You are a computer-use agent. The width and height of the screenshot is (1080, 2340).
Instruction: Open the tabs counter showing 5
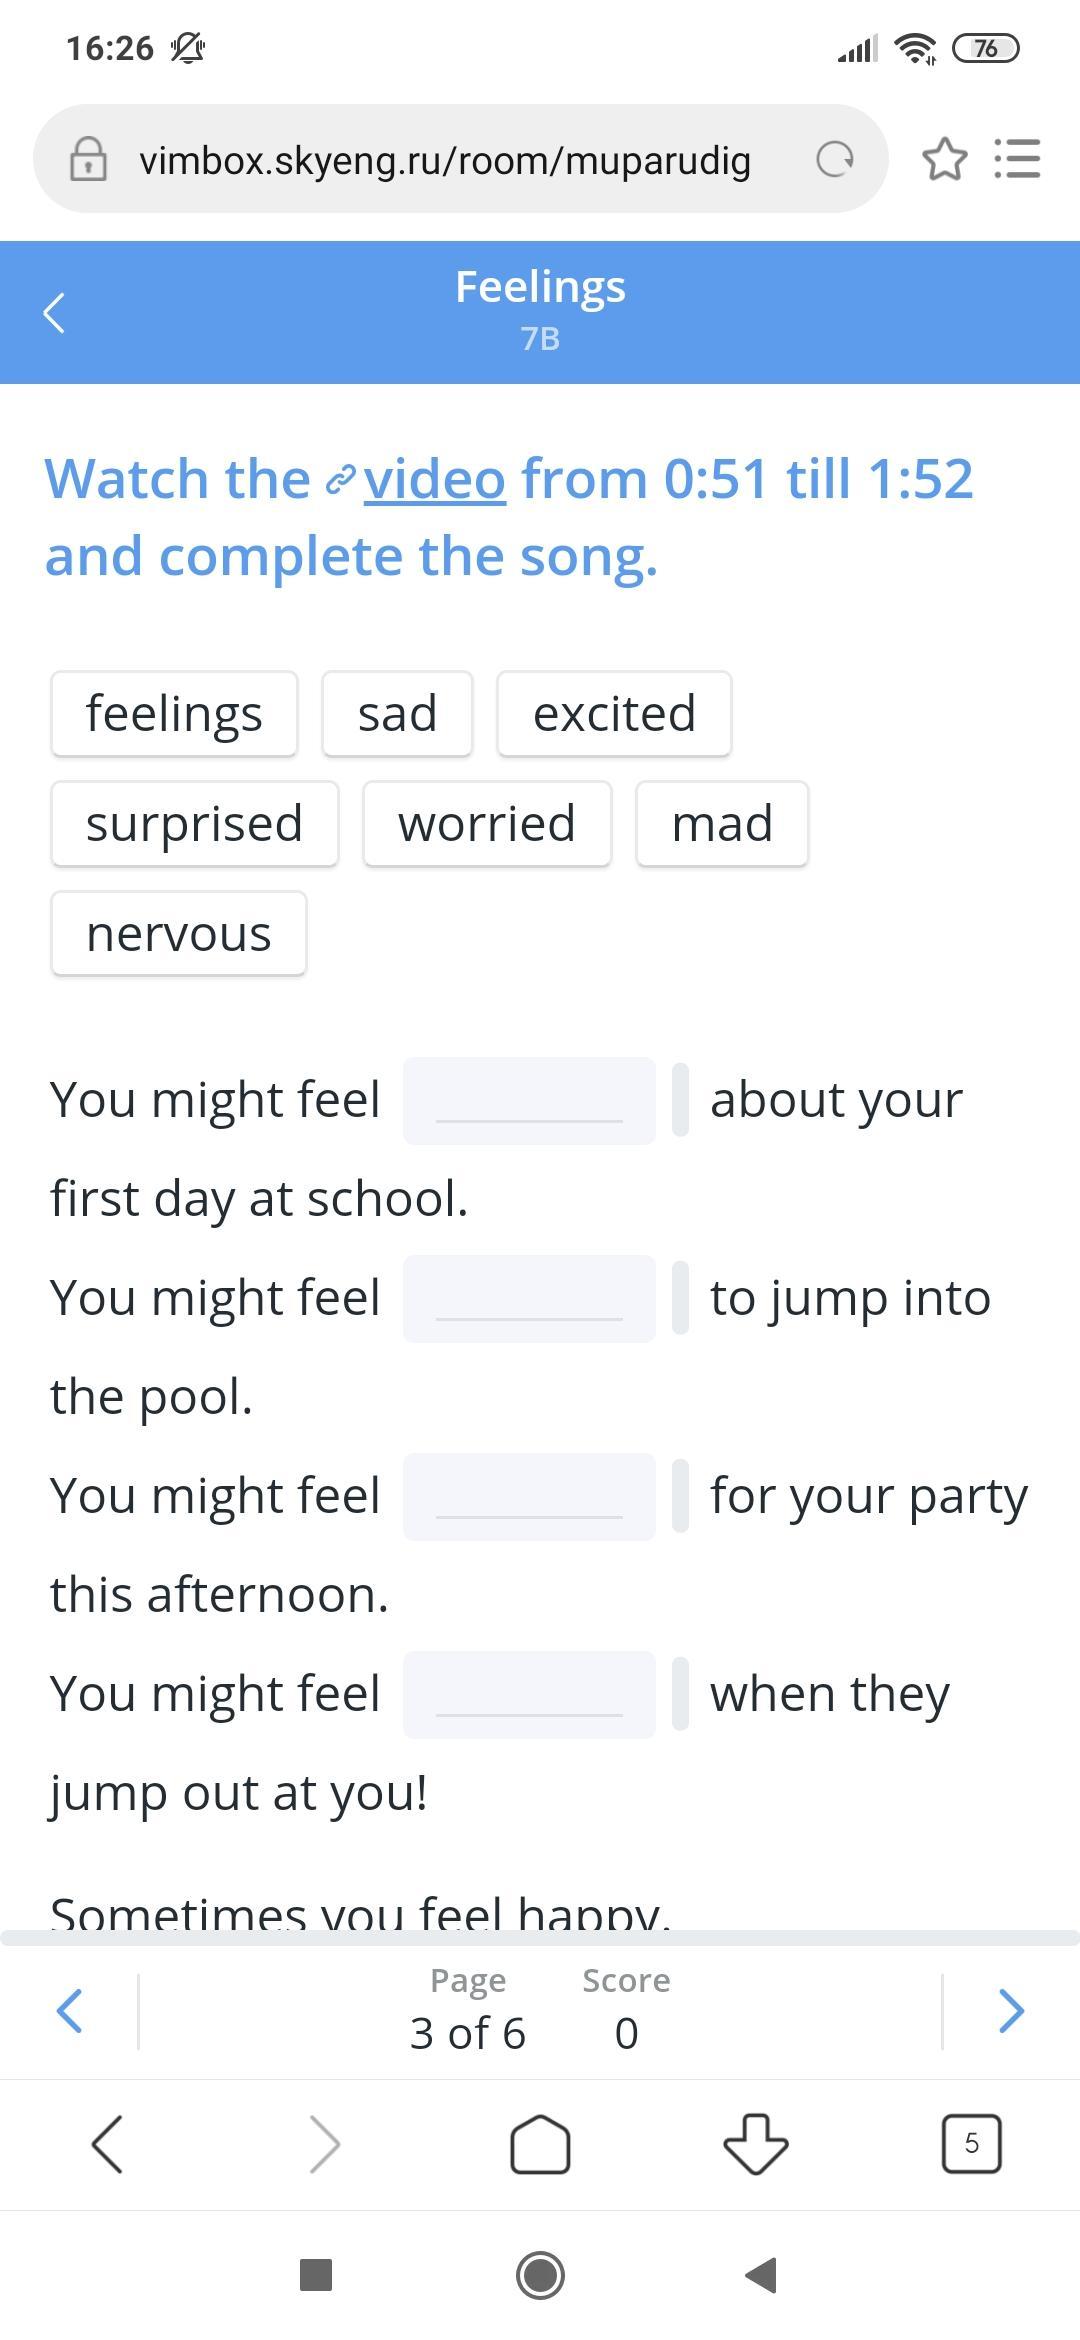pos(971,2144)
